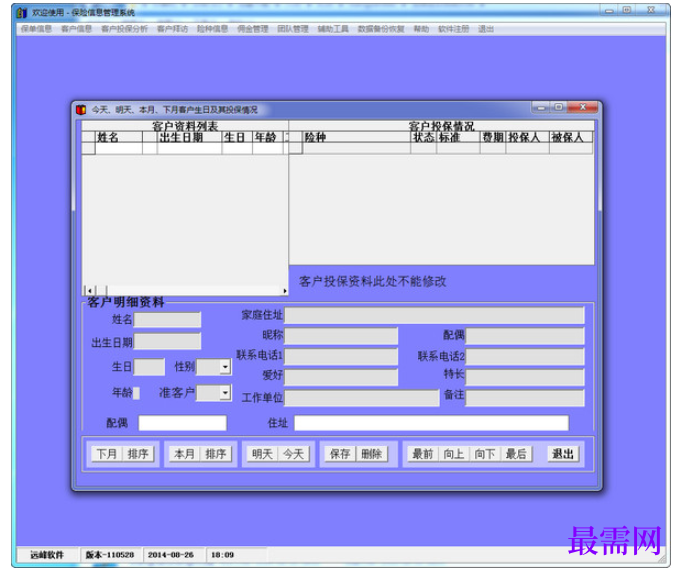Click 标准 column header in insurance table
The width and height of the screenshot is (680, 572).
[458, 137]
